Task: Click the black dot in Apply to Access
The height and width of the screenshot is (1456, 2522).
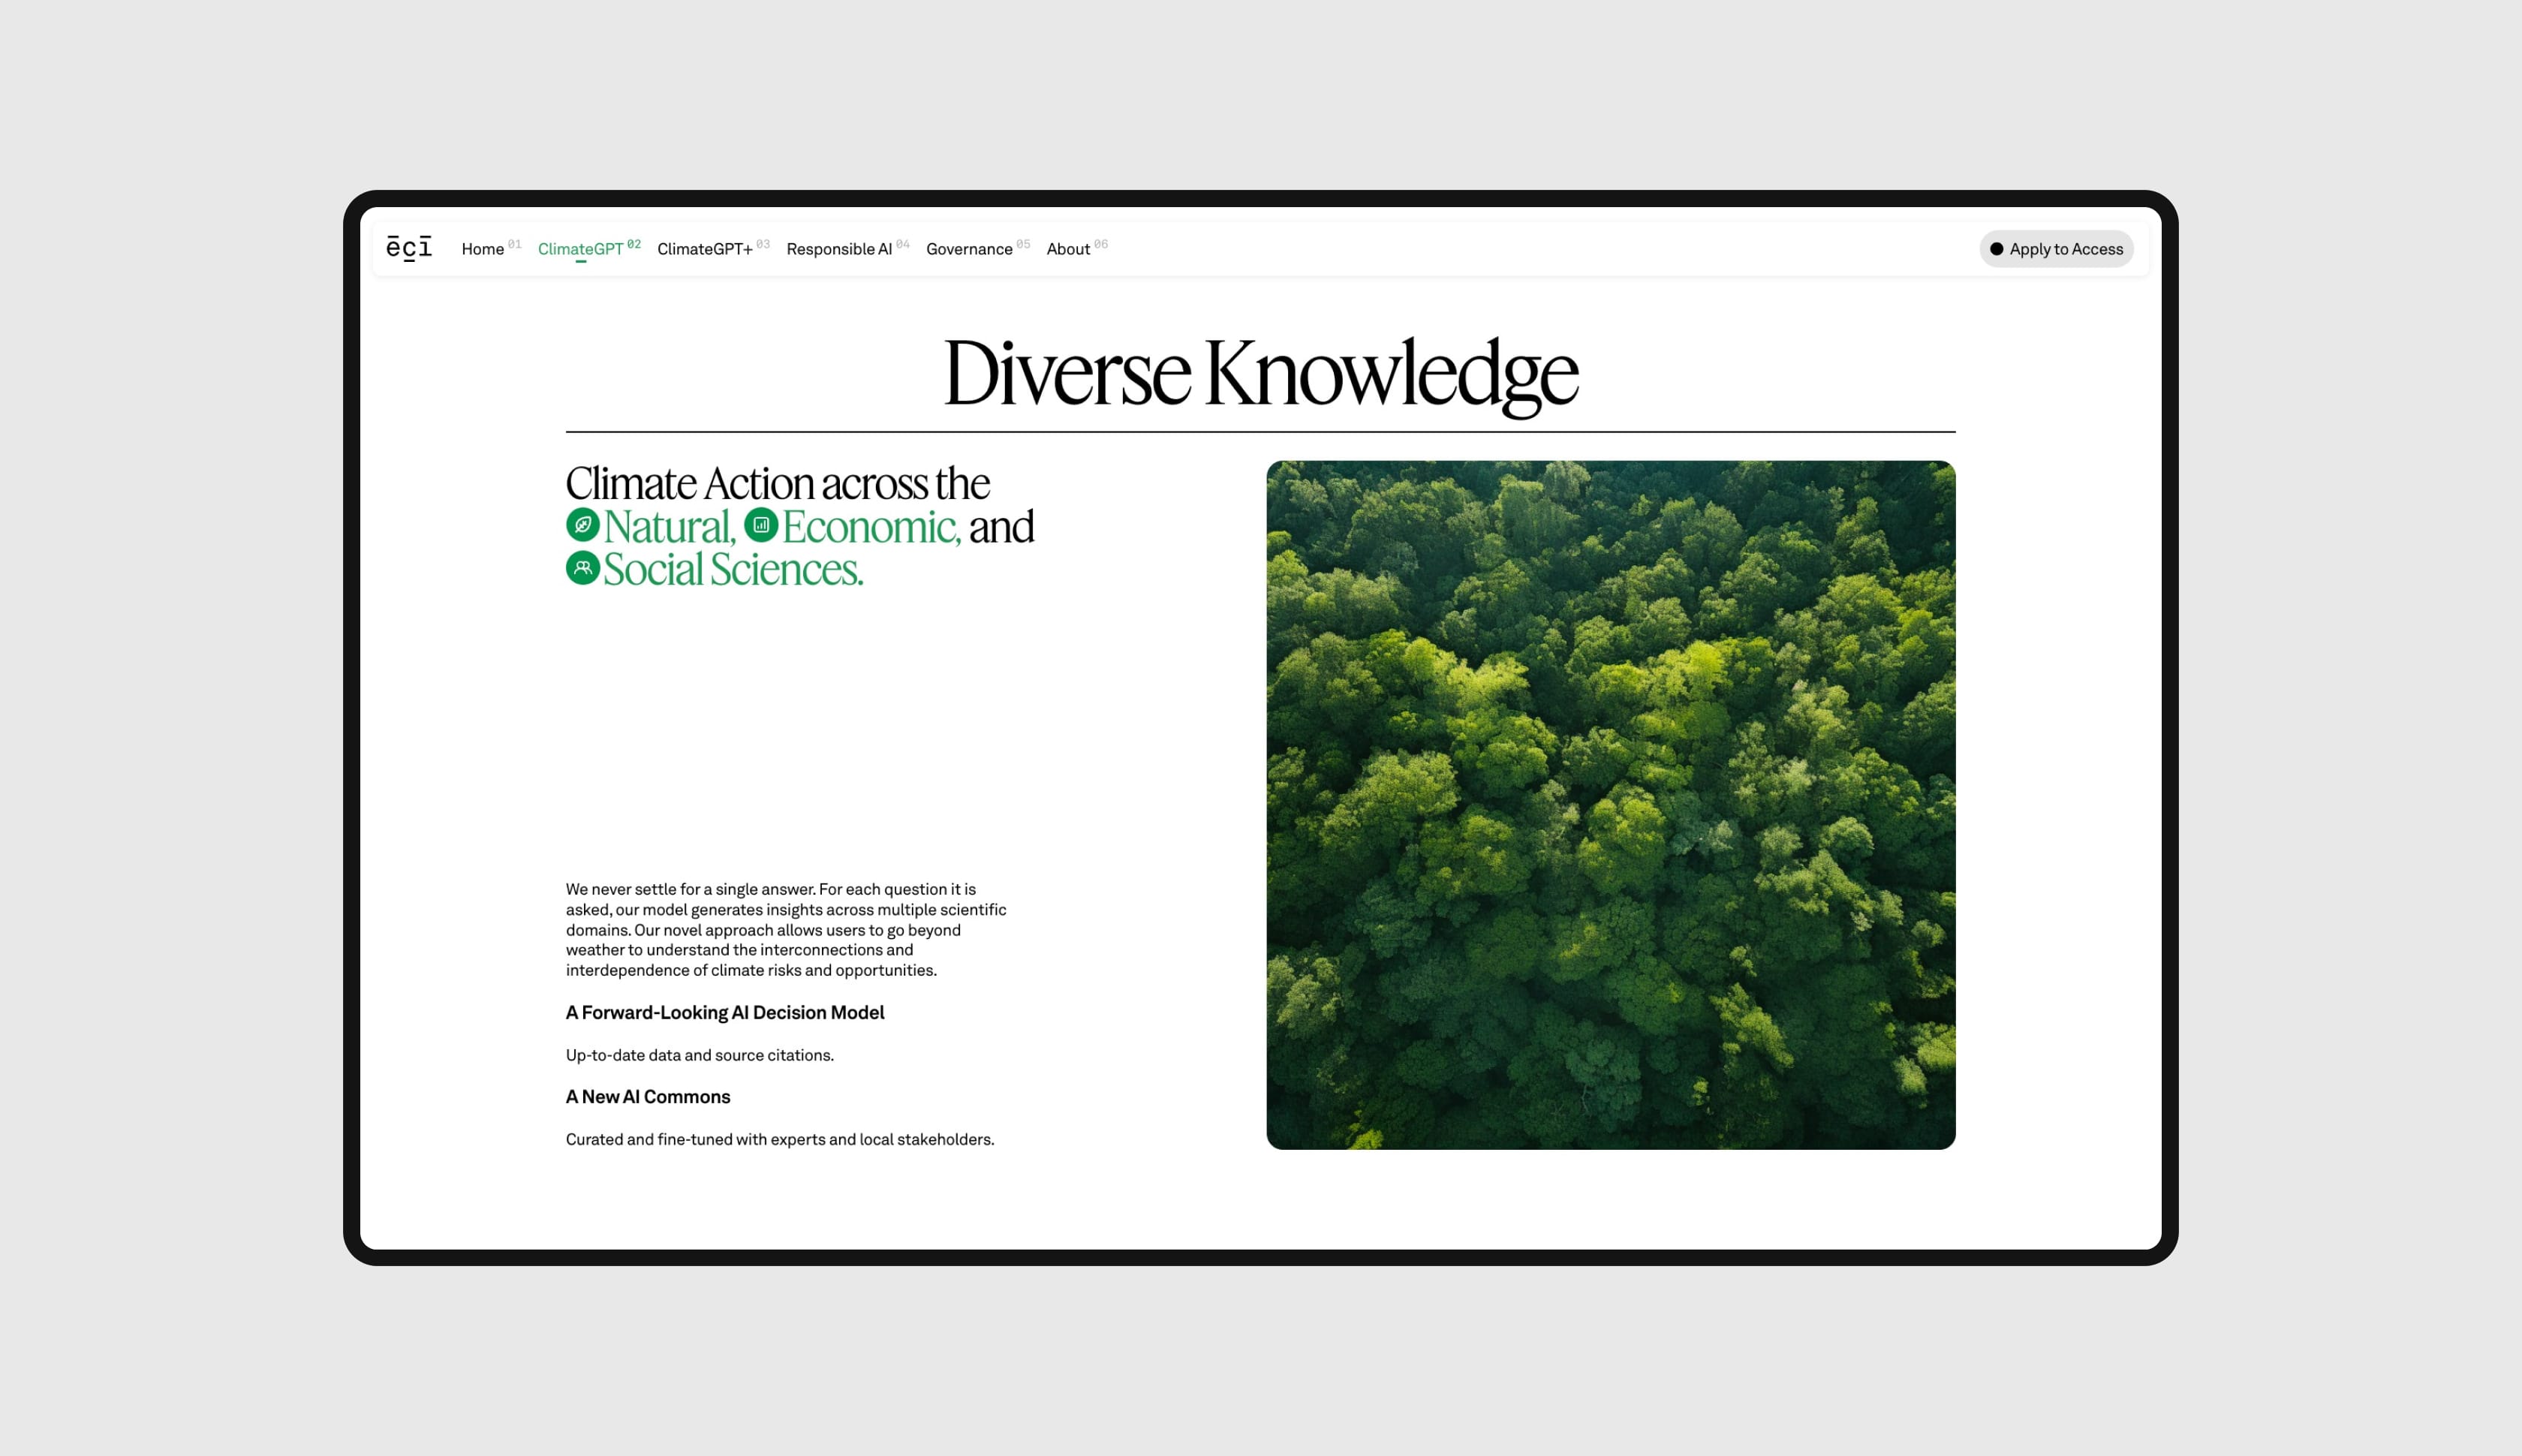Action: (x=1996, y=249)
